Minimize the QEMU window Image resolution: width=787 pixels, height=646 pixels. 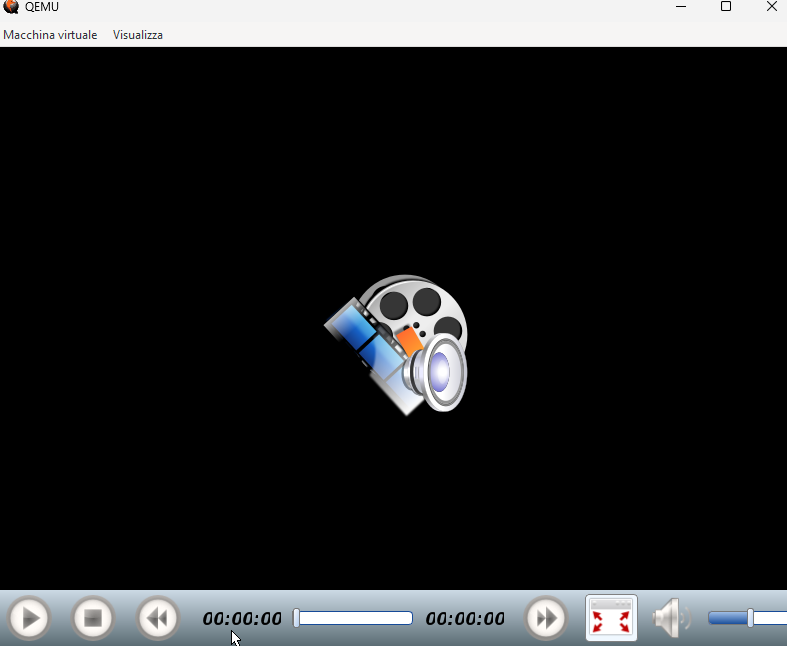click(681, 7)
